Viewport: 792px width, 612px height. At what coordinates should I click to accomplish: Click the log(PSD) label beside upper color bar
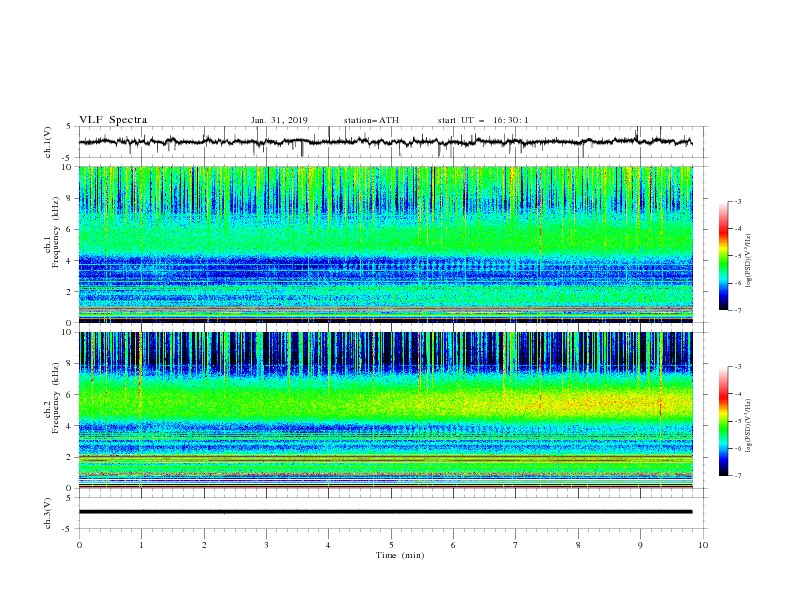[749, 261]
